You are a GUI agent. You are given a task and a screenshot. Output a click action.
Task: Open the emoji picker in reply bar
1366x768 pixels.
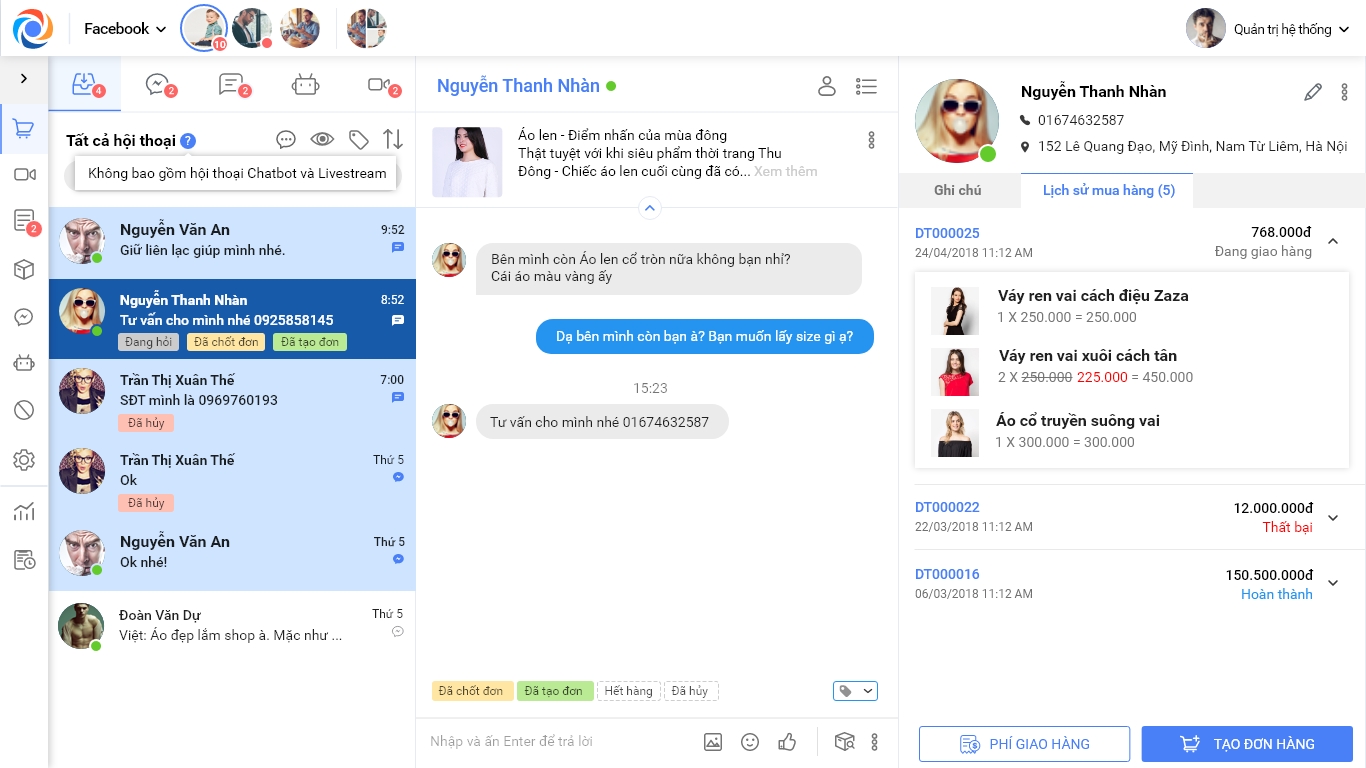(750, 742)
